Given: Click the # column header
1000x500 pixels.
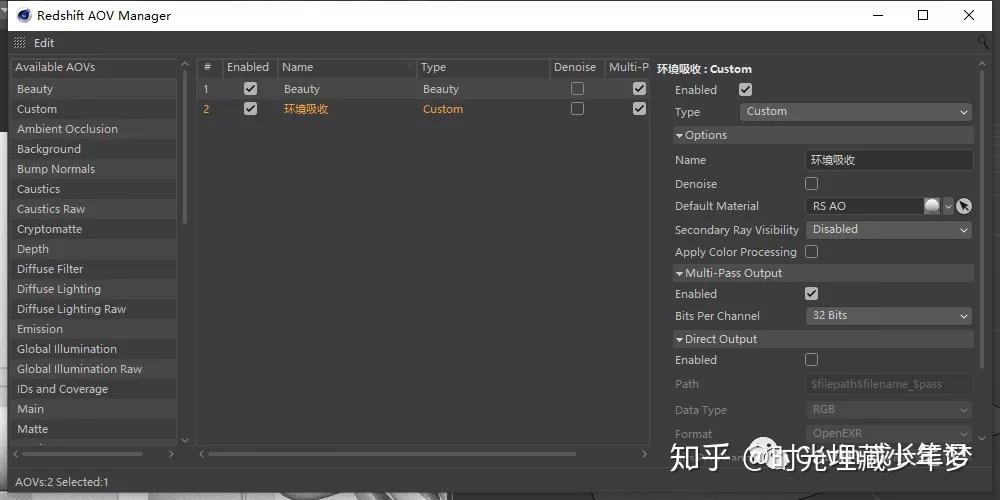Looking at the screenshot, I should coord(209,67).
